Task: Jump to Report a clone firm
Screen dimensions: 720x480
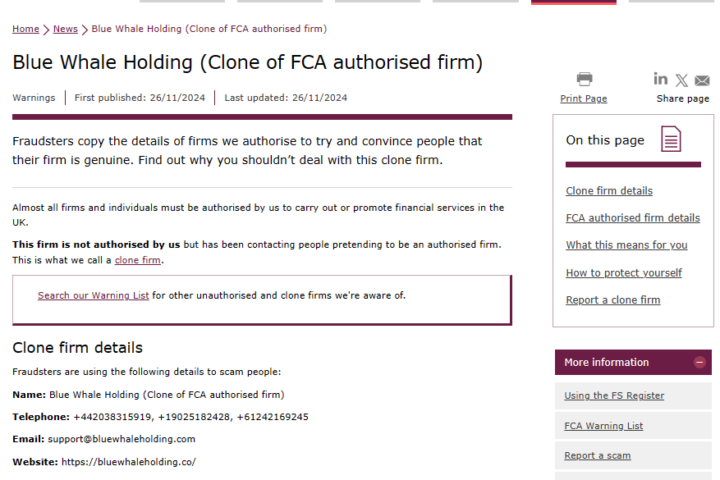Action: click(x=613, y=300)
